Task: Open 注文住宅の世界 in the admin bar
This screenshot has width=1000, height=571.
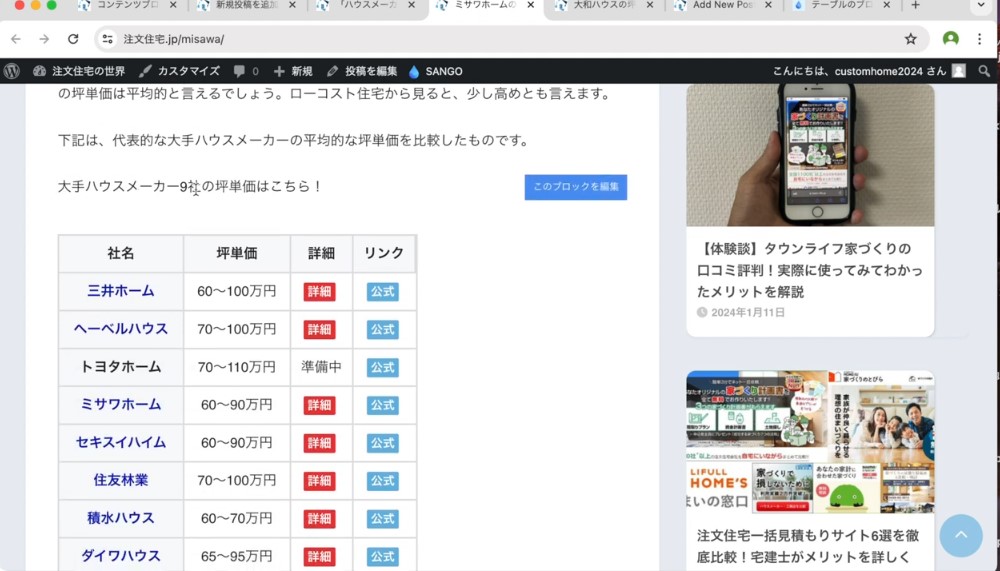Action: pyautogui.click(x=79, y=71)
